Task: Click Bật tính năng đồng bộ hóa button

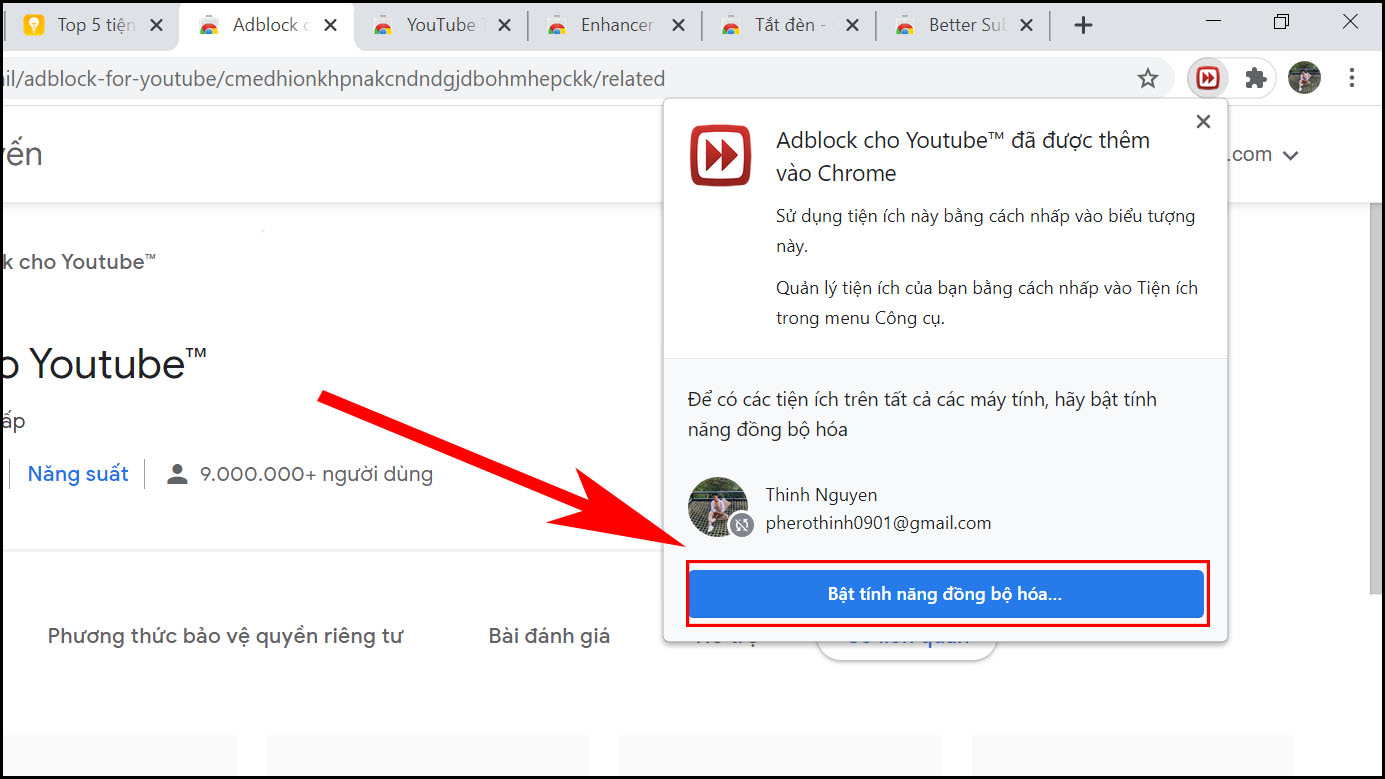Action: (946, 593)
